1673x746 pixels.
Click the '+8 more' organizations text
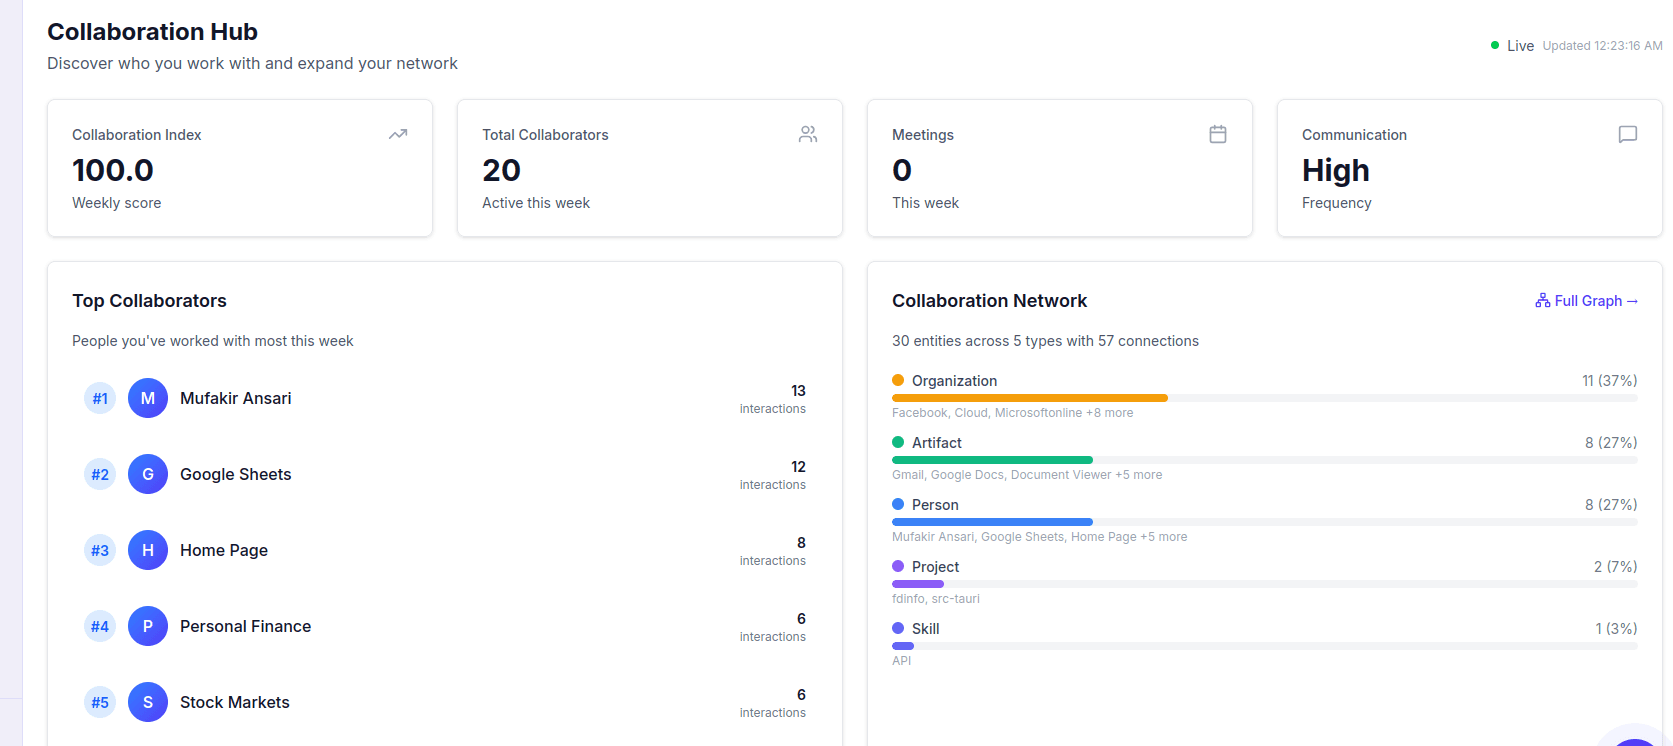coord(1110,413)
